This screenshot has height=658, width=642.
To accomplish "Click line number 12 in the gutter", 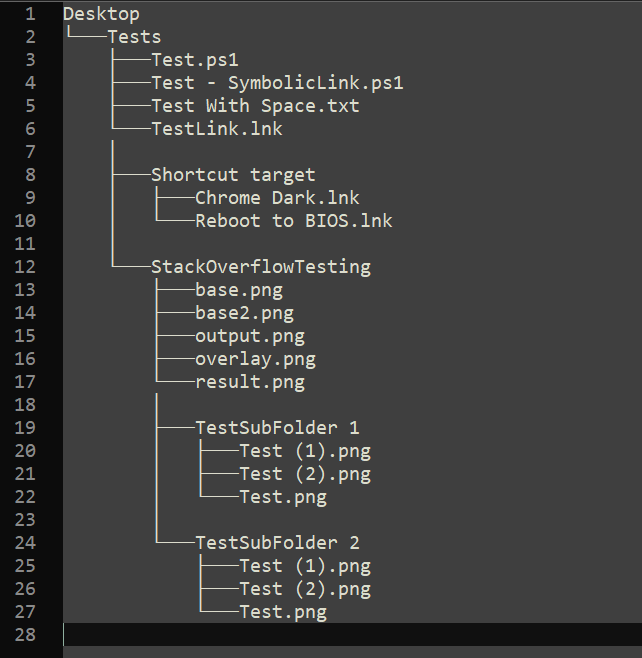I will click(25, 267).
